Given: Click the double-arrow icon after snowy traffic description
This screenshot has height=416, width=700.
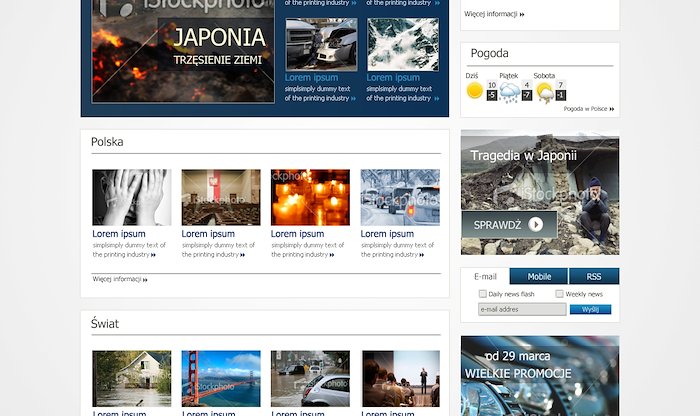Looking at the screenshot, I should tap(421, 255).
